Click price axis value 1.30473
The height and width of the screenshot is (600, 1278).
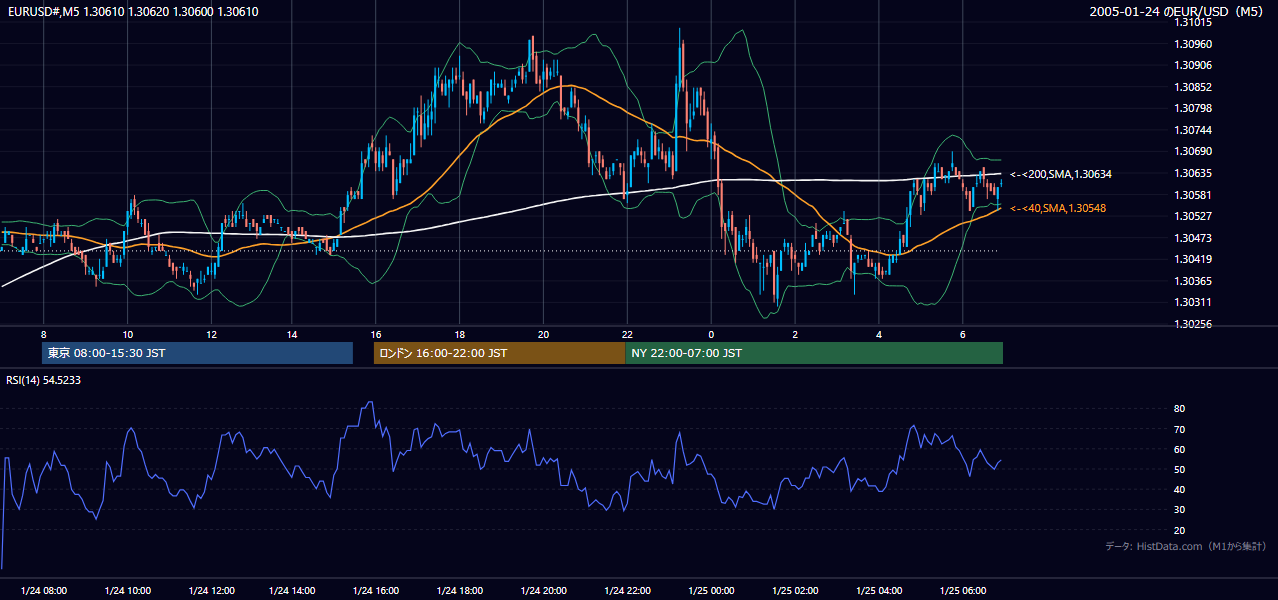point(1193,238)
